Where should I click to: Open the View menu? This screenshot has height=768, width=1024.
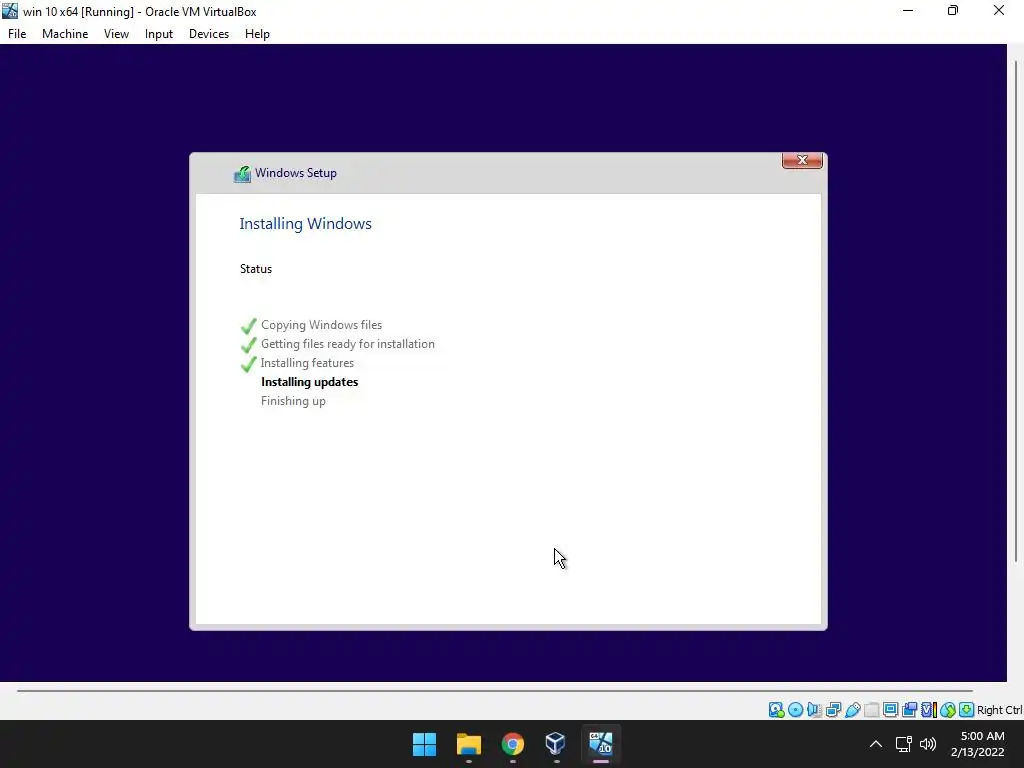click(116, 34)
